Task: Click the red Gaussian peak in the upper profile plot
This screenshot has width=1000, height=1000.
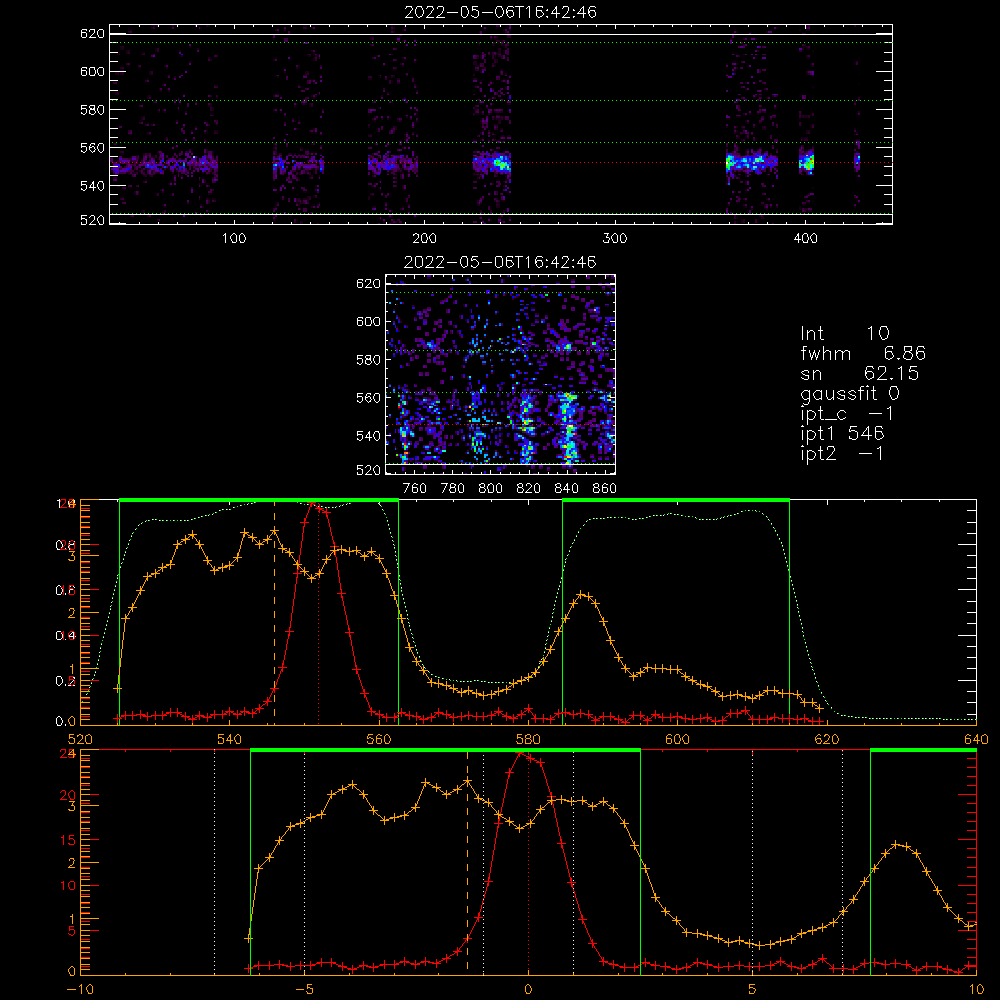Action: [312, 505]
